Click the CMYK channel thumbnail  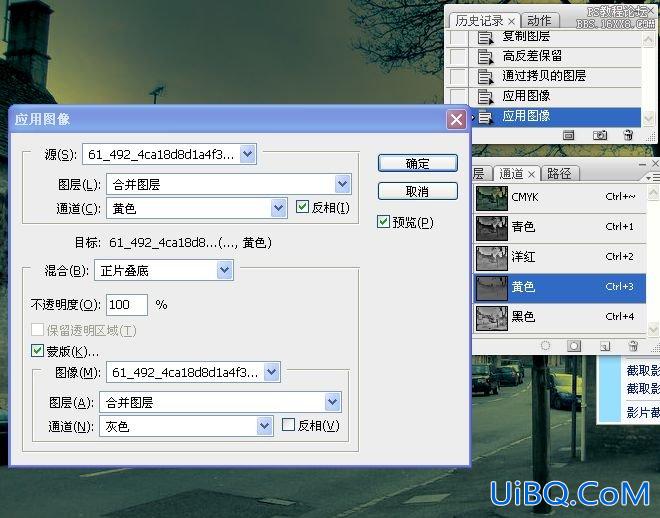492,198
